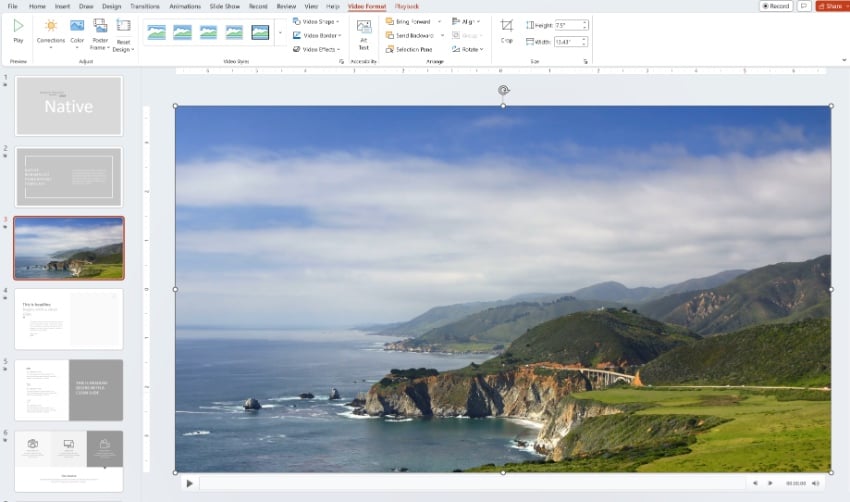Click the video timeline seek bar
Image resolution: width=850 pixels, height=502 pixels.
pos(470,483)
